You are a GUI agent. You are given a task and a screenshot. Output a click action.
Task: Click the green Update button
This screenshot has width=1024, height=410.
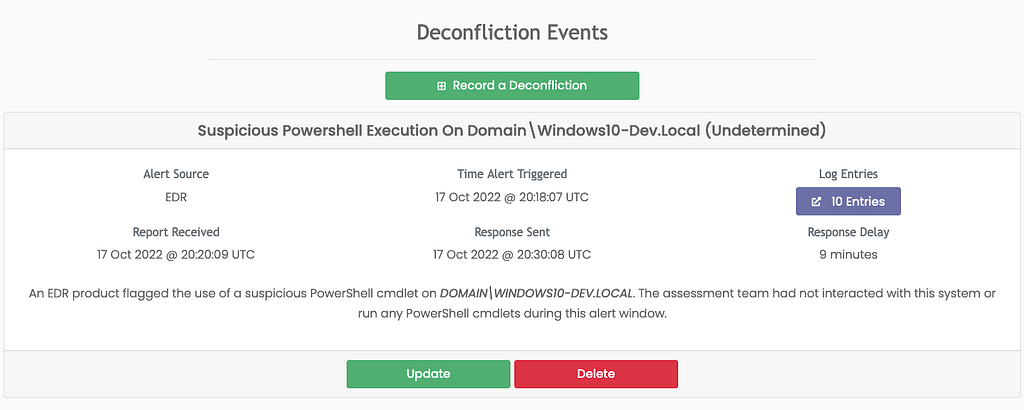pos(428,374)
